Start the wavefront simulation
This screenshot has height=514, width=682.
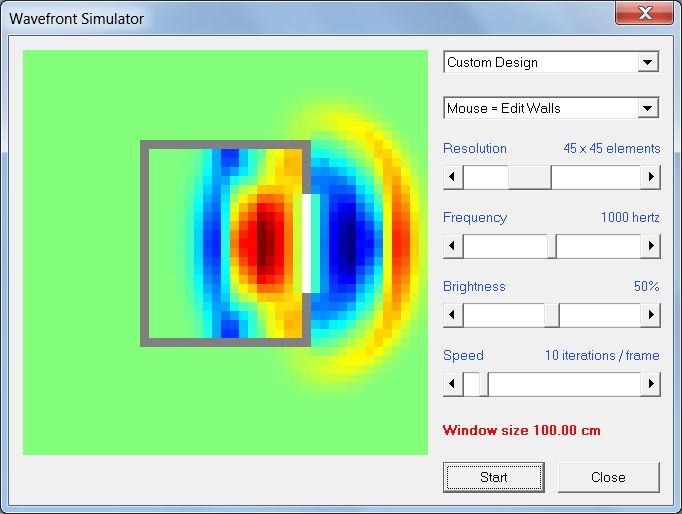494,477
